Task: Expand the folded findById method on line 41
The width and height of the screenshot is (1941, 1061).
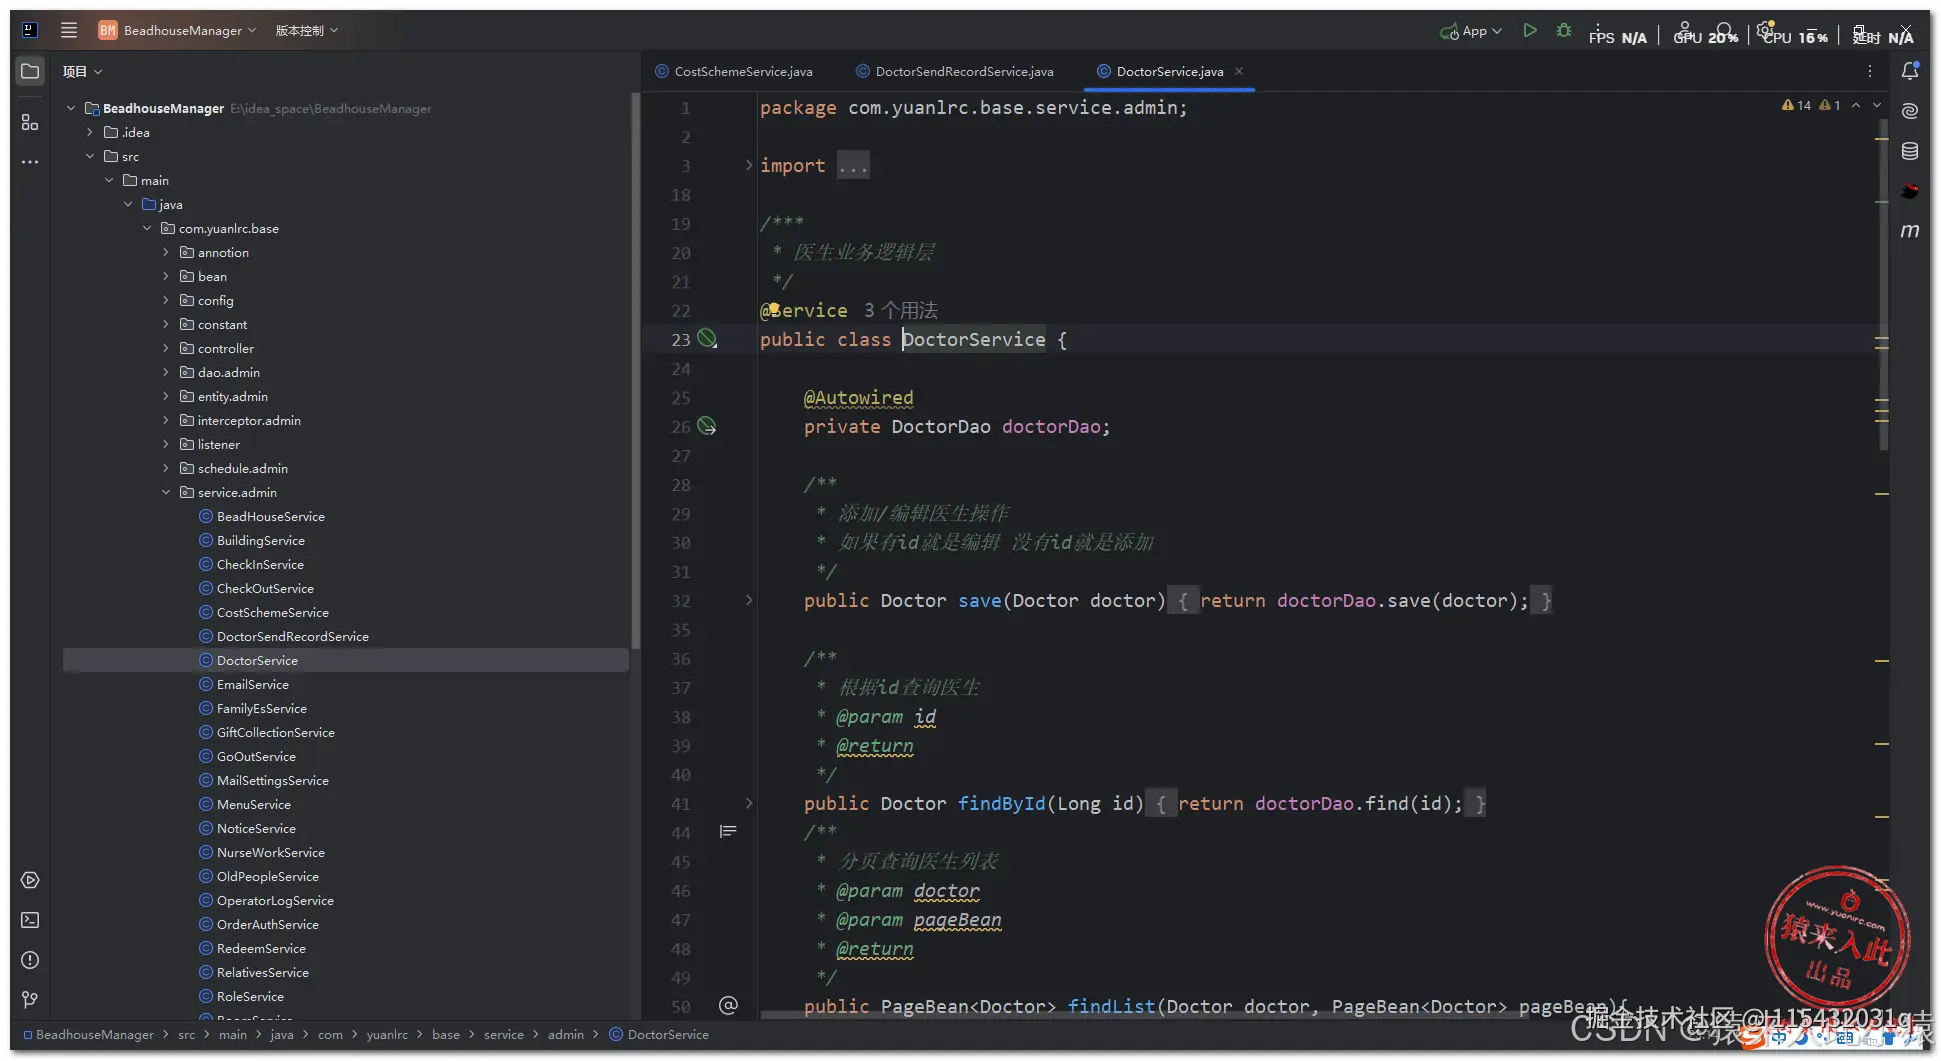Action: pos(748,803)
